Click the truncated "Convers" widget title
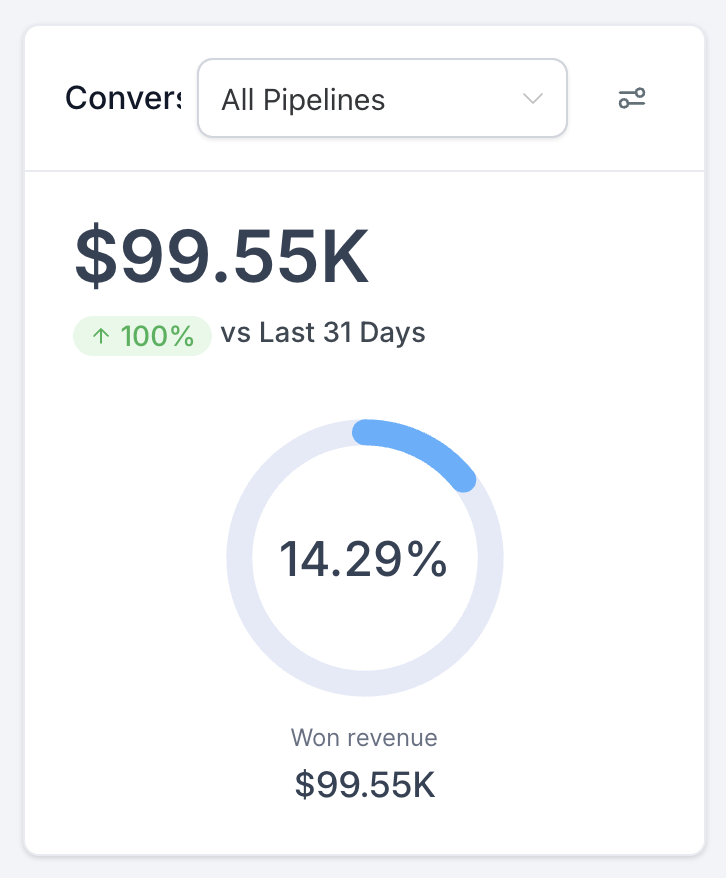 click(123, 98)
